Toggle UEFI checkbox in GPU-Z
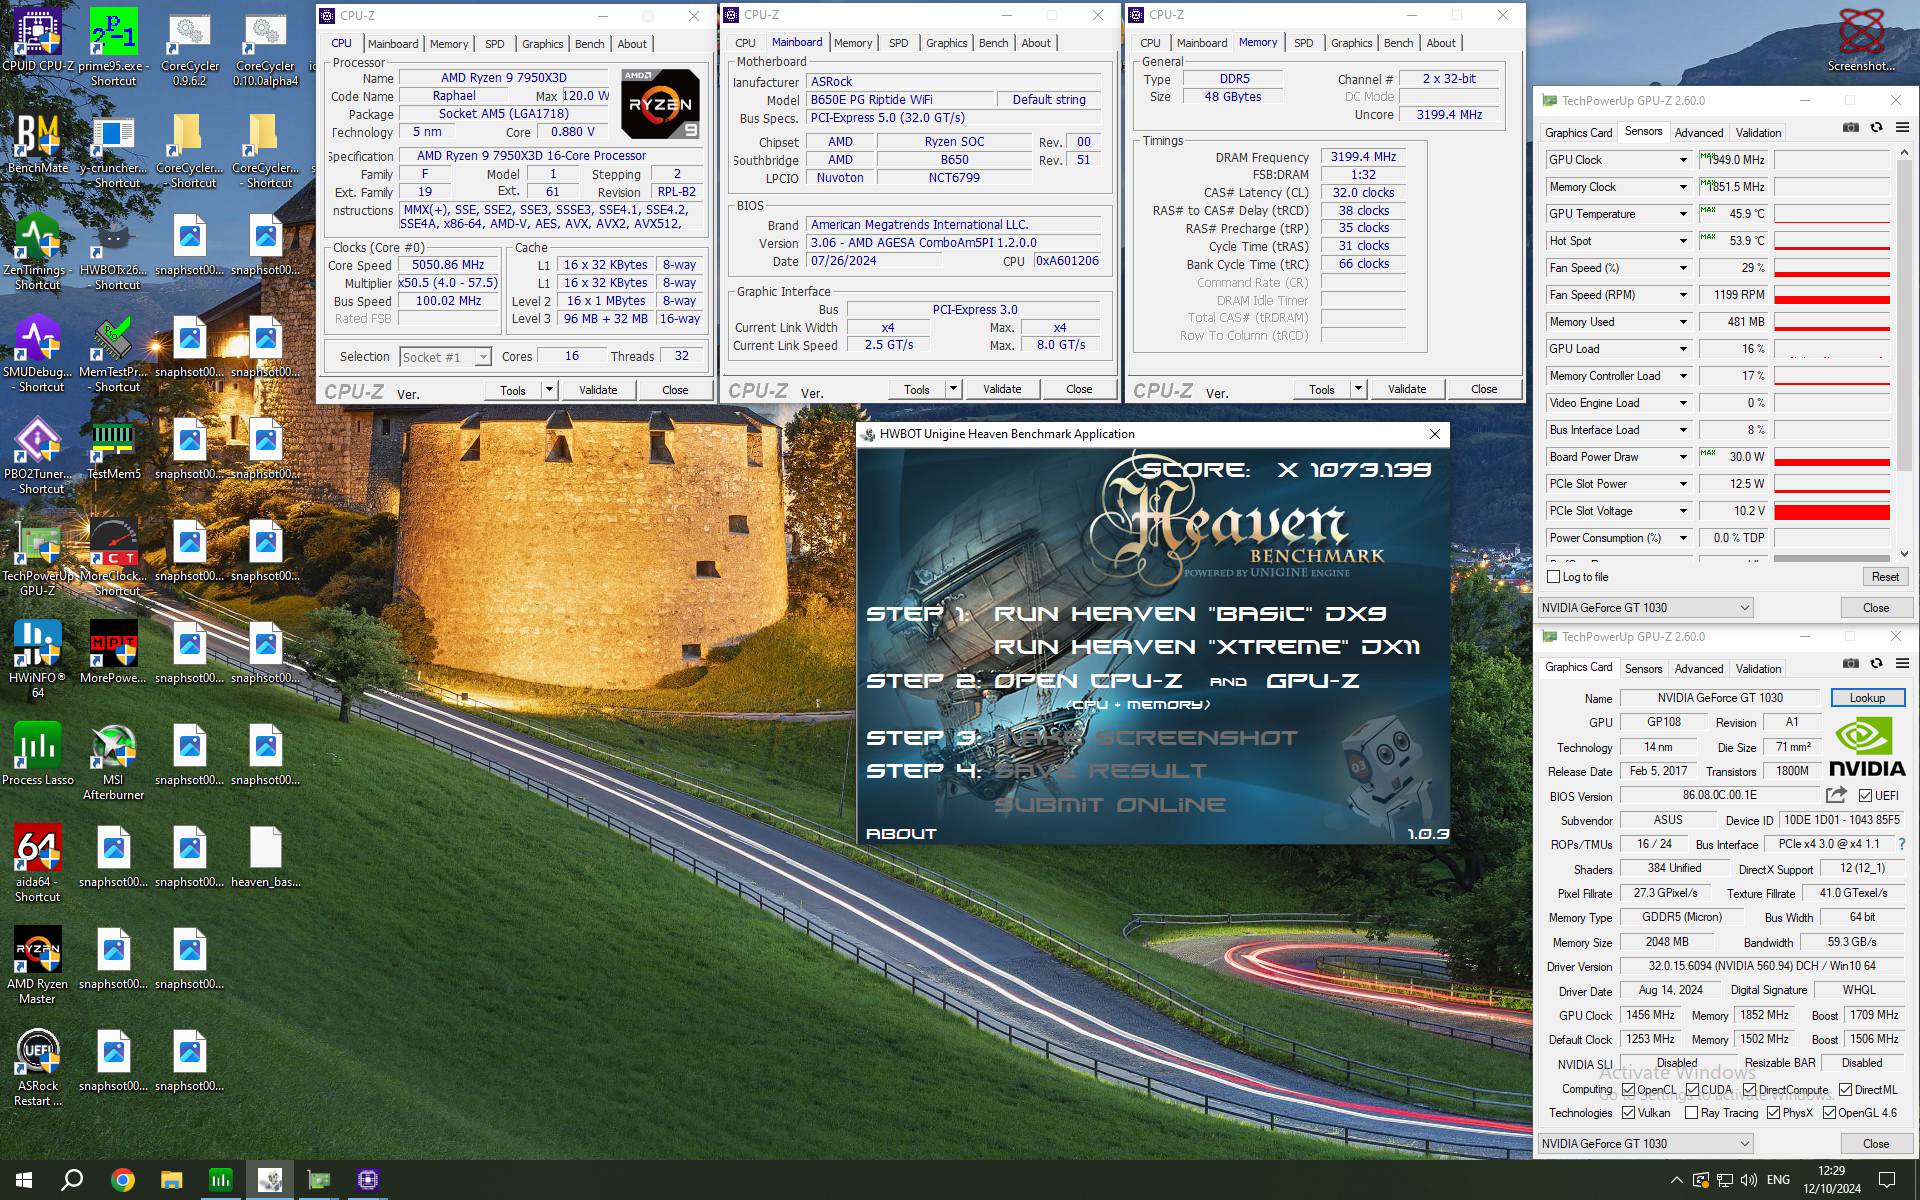1920x1200 pixels. tap(1865, 796)
